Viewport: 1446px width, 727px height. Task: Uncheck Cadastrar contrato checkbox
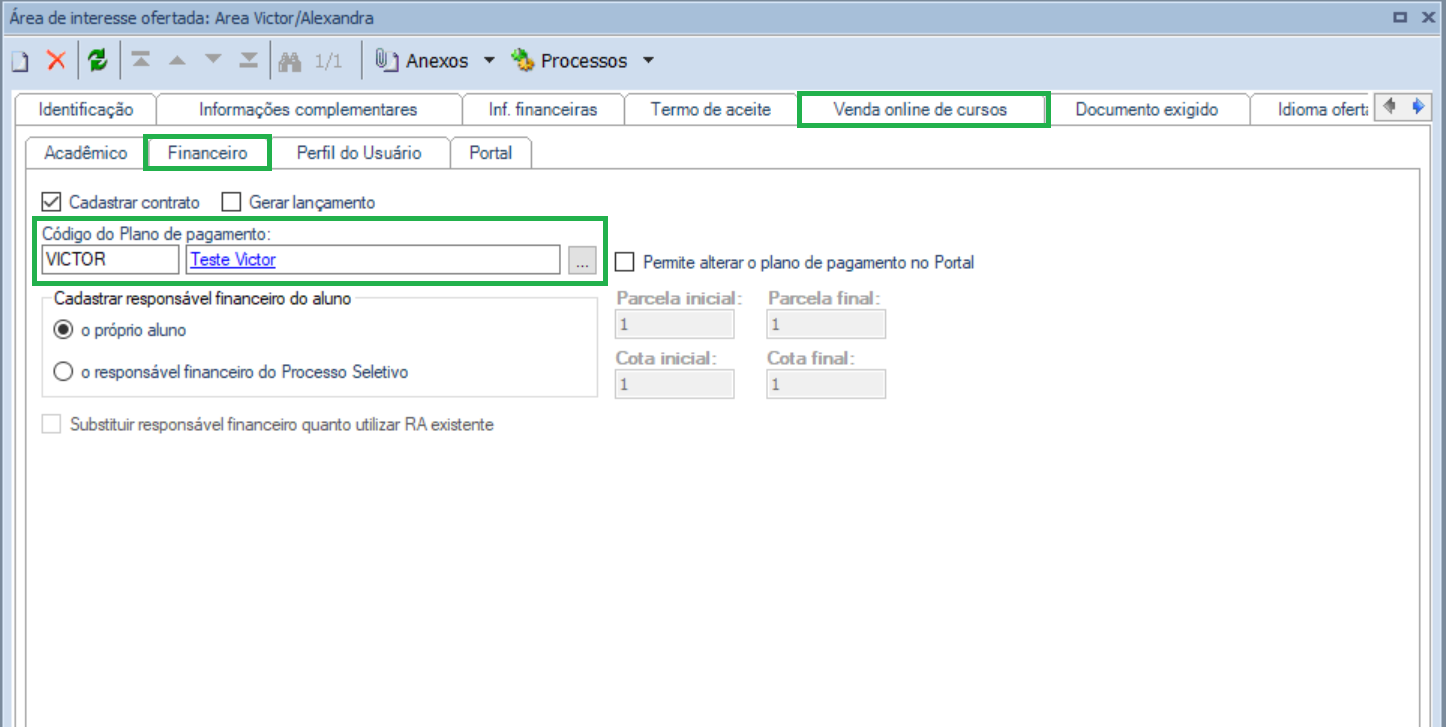pos(52,202)
